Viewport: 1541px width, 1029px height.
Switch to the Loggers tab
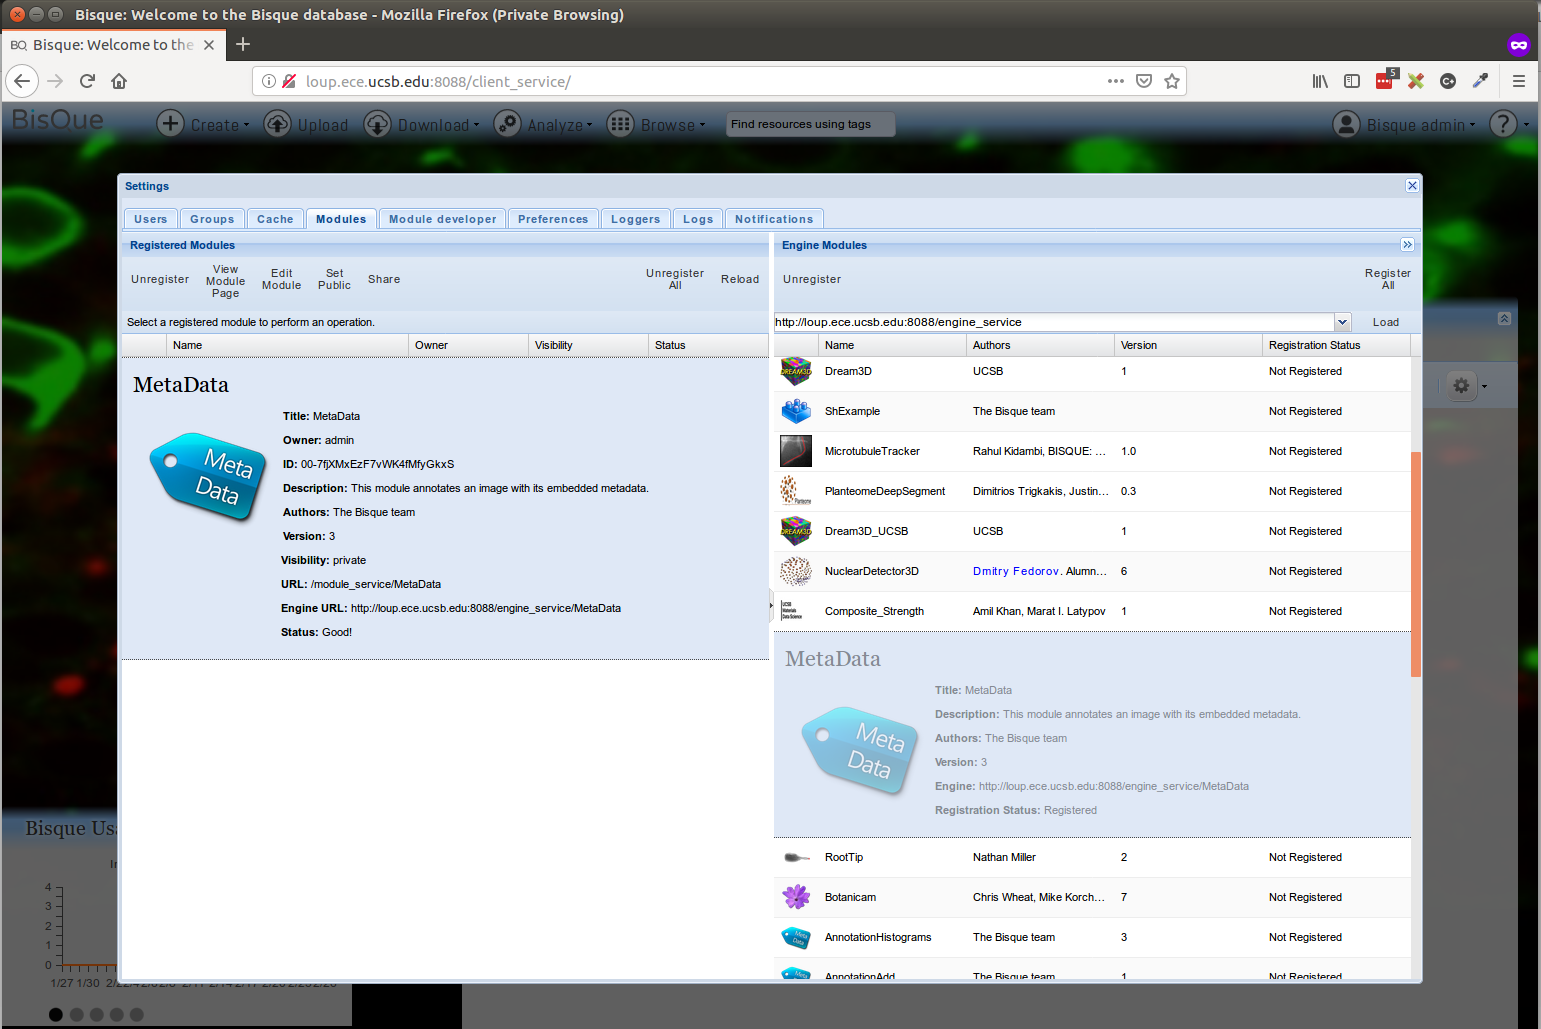(x=635, y=219)
